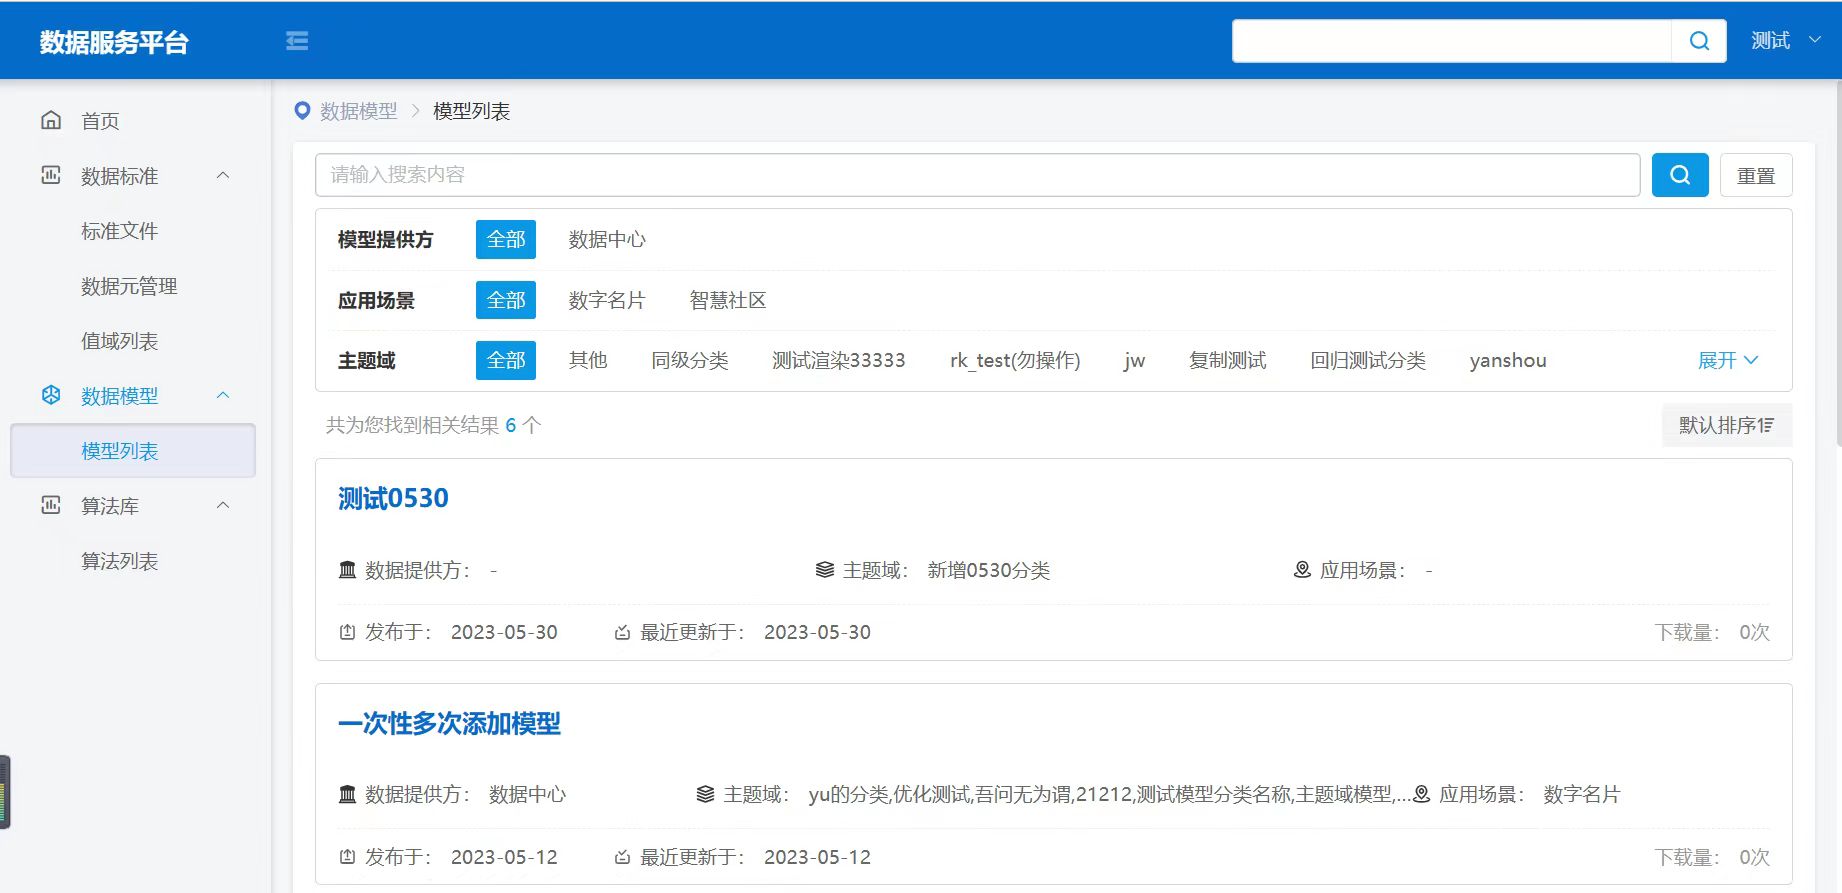Collapse the 数据模型 sidebar group chevron

pyautogui.click(x=223, y=396)
